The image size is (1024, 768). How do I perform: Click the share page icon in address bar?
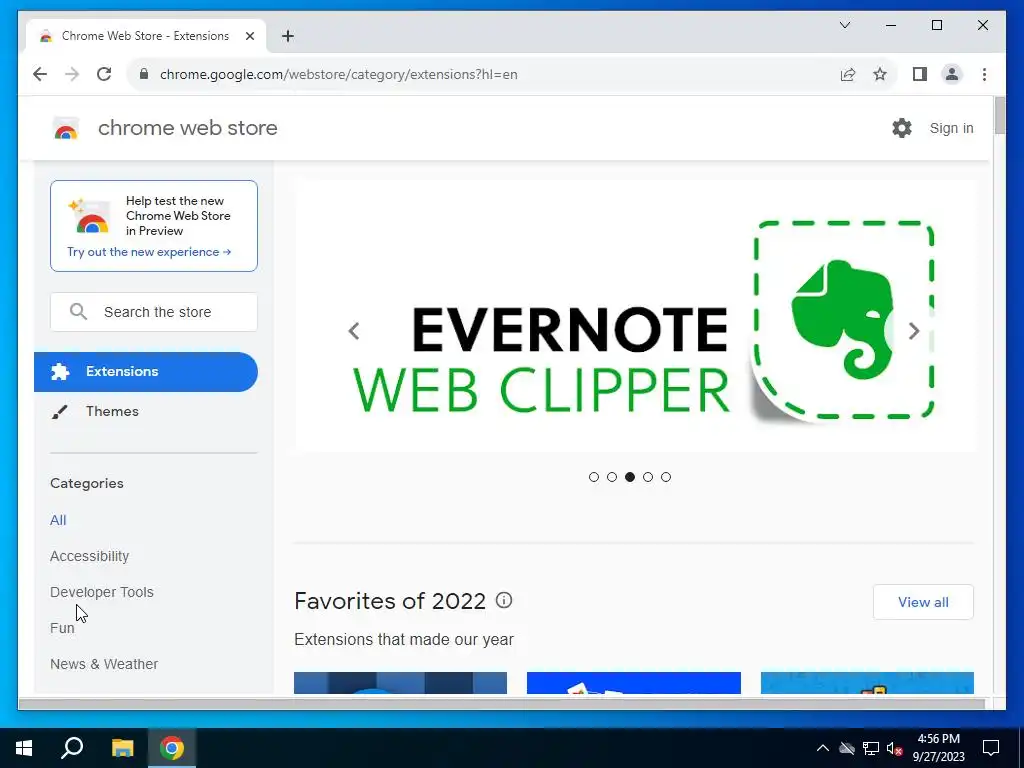(x=848, y=74)
